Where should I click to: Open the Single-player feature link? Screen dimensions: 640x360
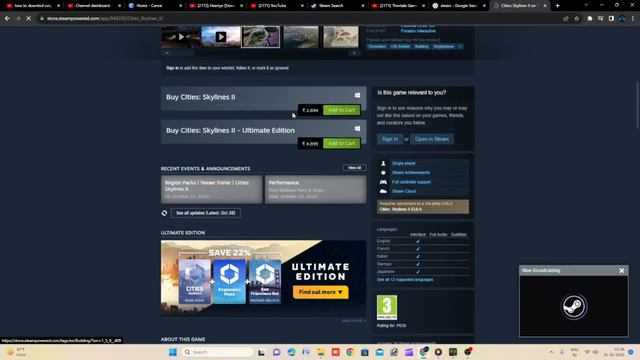[404, 163]
